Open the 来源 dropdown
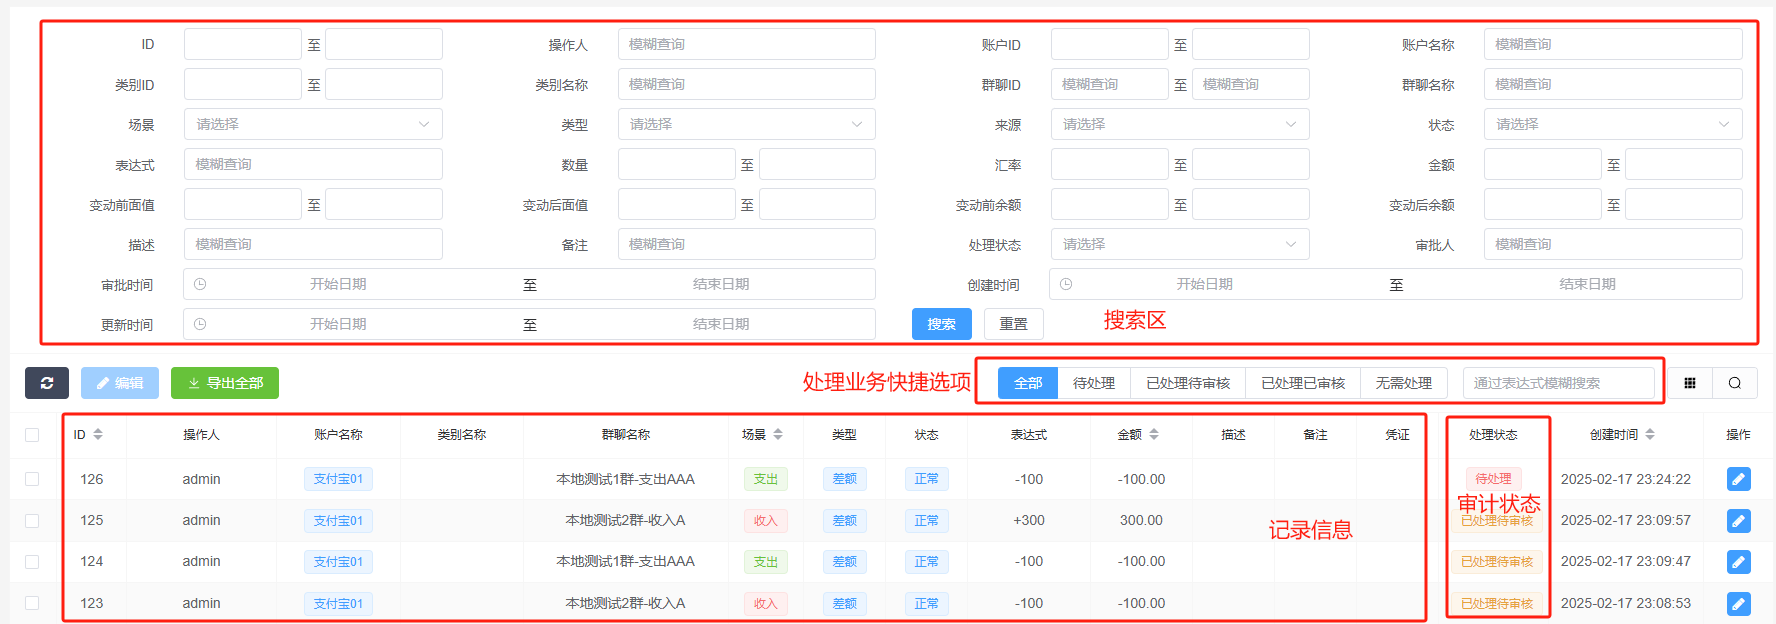Image resolution: width=1776 pixels, height=624 pixels. click(x=1180, y=124)
